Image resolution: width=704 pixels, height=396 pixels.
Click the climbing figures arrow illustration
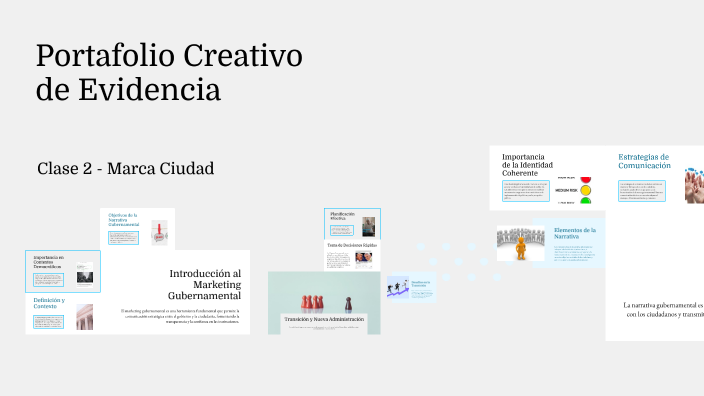pyautogui.click(x=398, y=287)
